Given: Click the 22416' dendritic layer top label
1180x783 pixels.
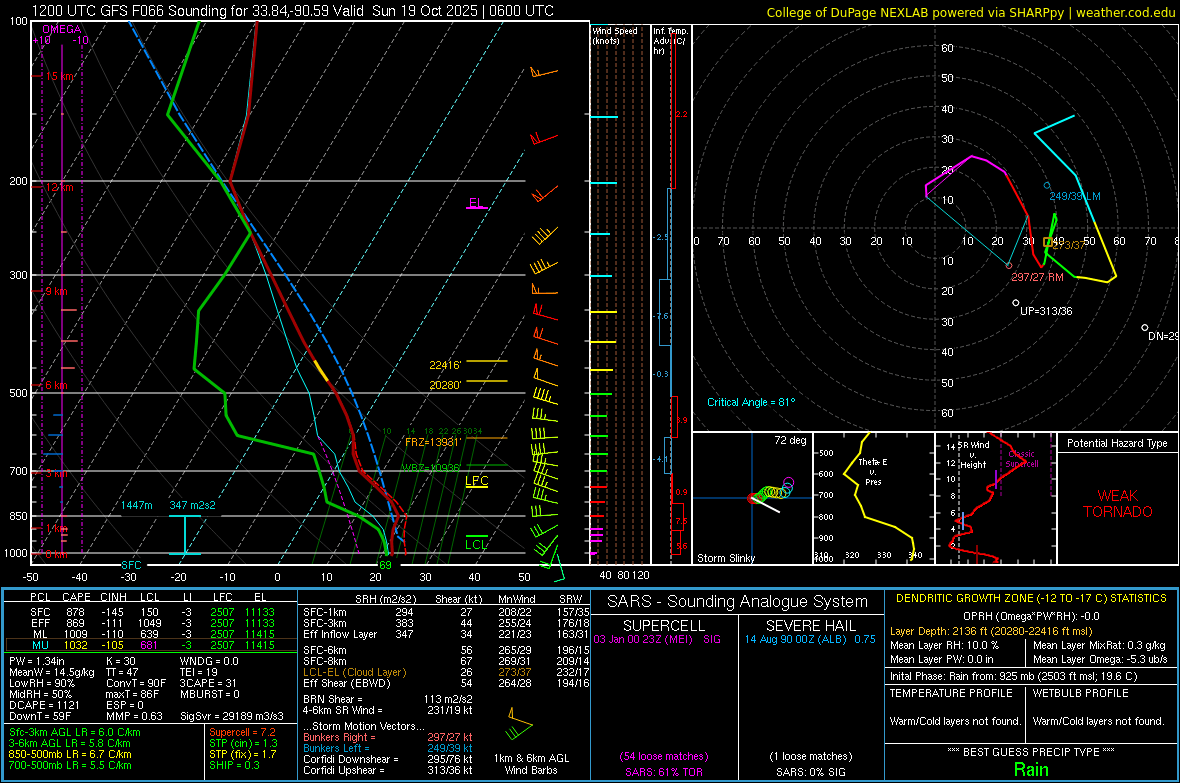Looking at the screenshot, I should [445, 365].
